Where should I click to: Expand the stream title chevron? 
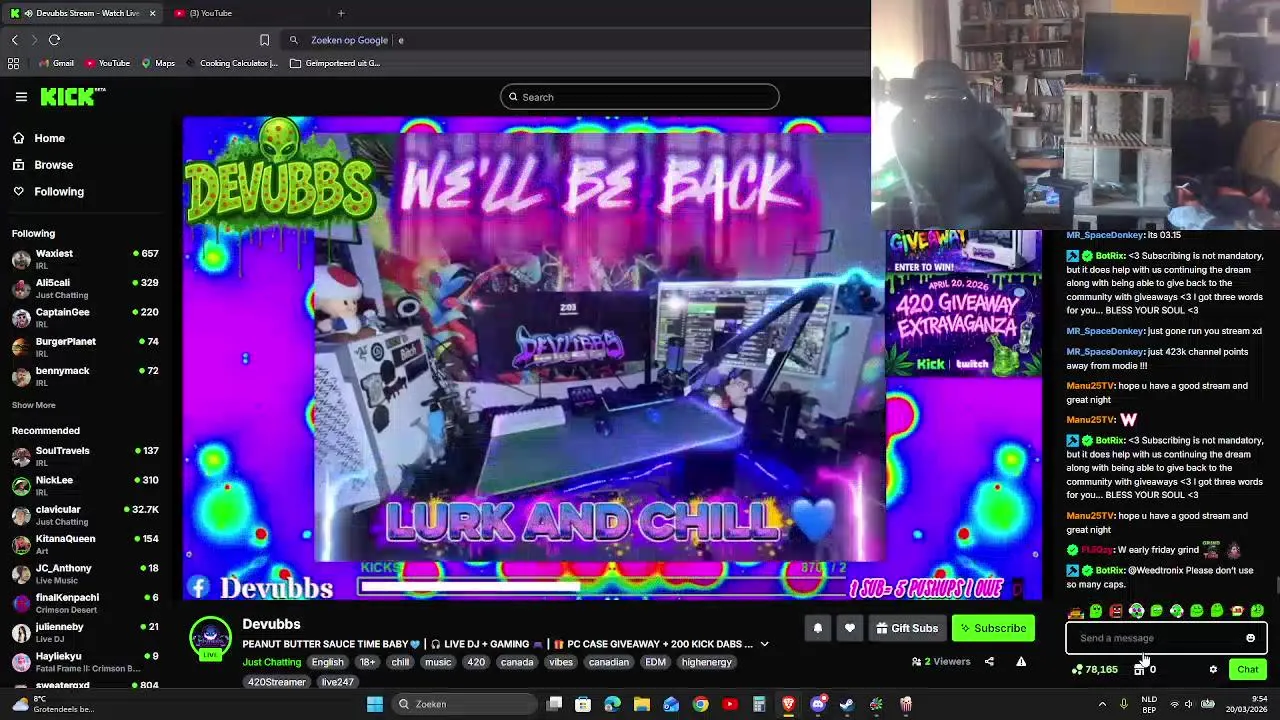pos(764,644)
